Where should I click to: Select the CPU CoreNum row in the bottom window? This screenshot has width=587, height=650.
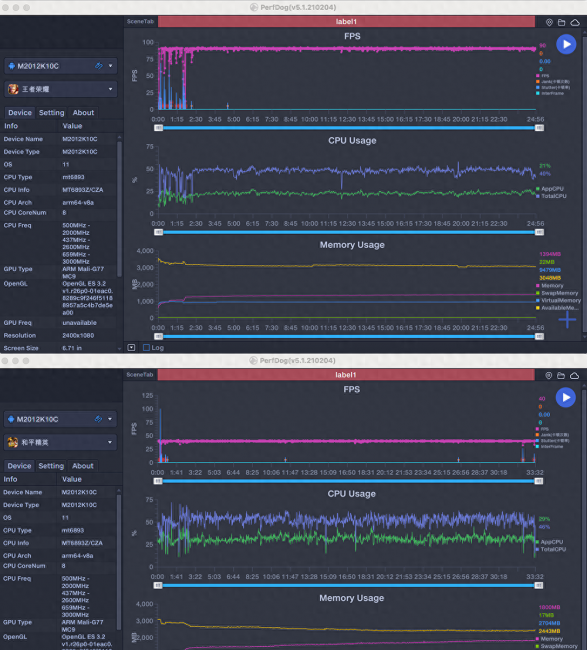pos(58,566)
